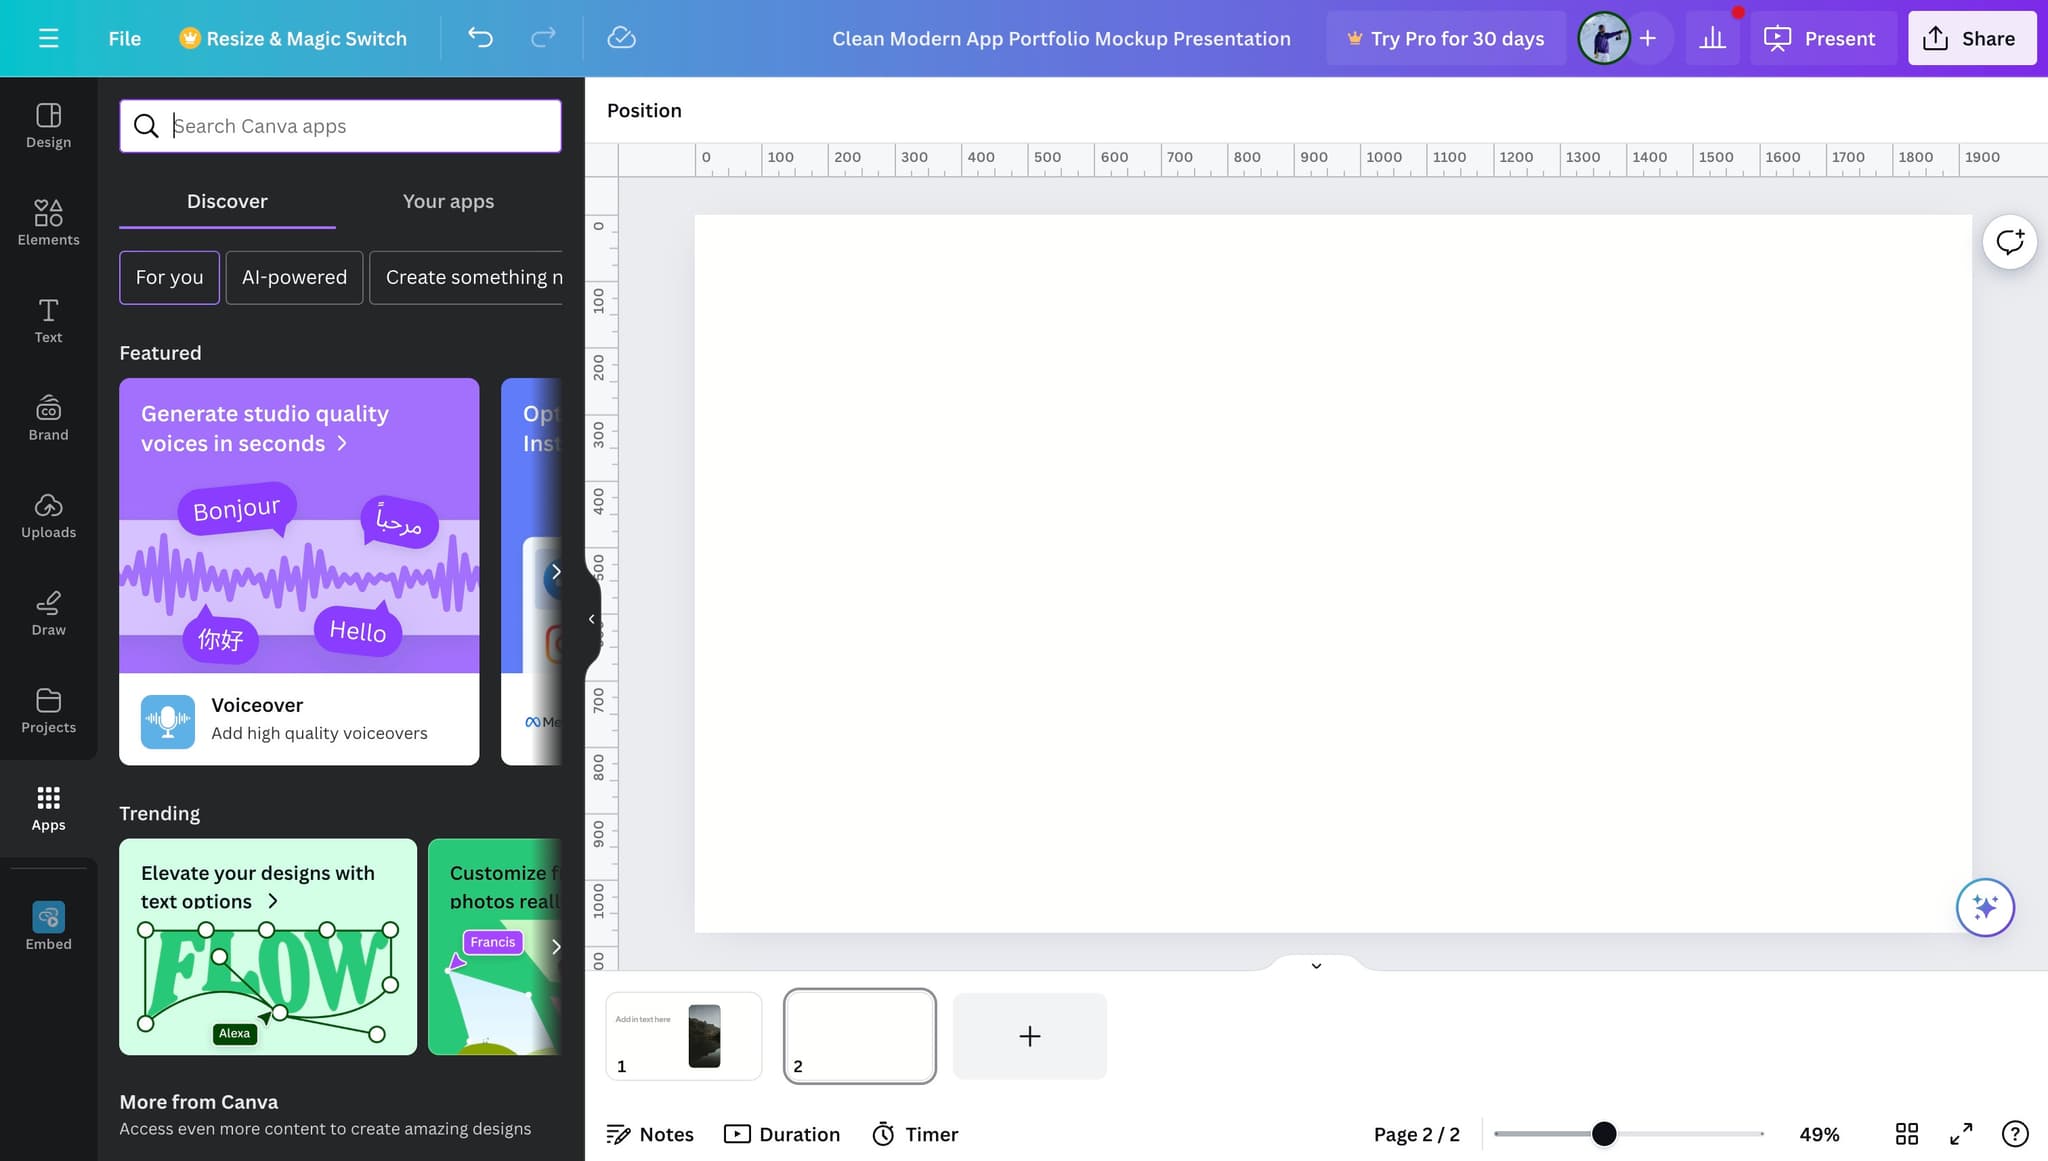The image size is (2048, 1161).
Task: Click the Undo arrow icon
Action: point(480,38)
